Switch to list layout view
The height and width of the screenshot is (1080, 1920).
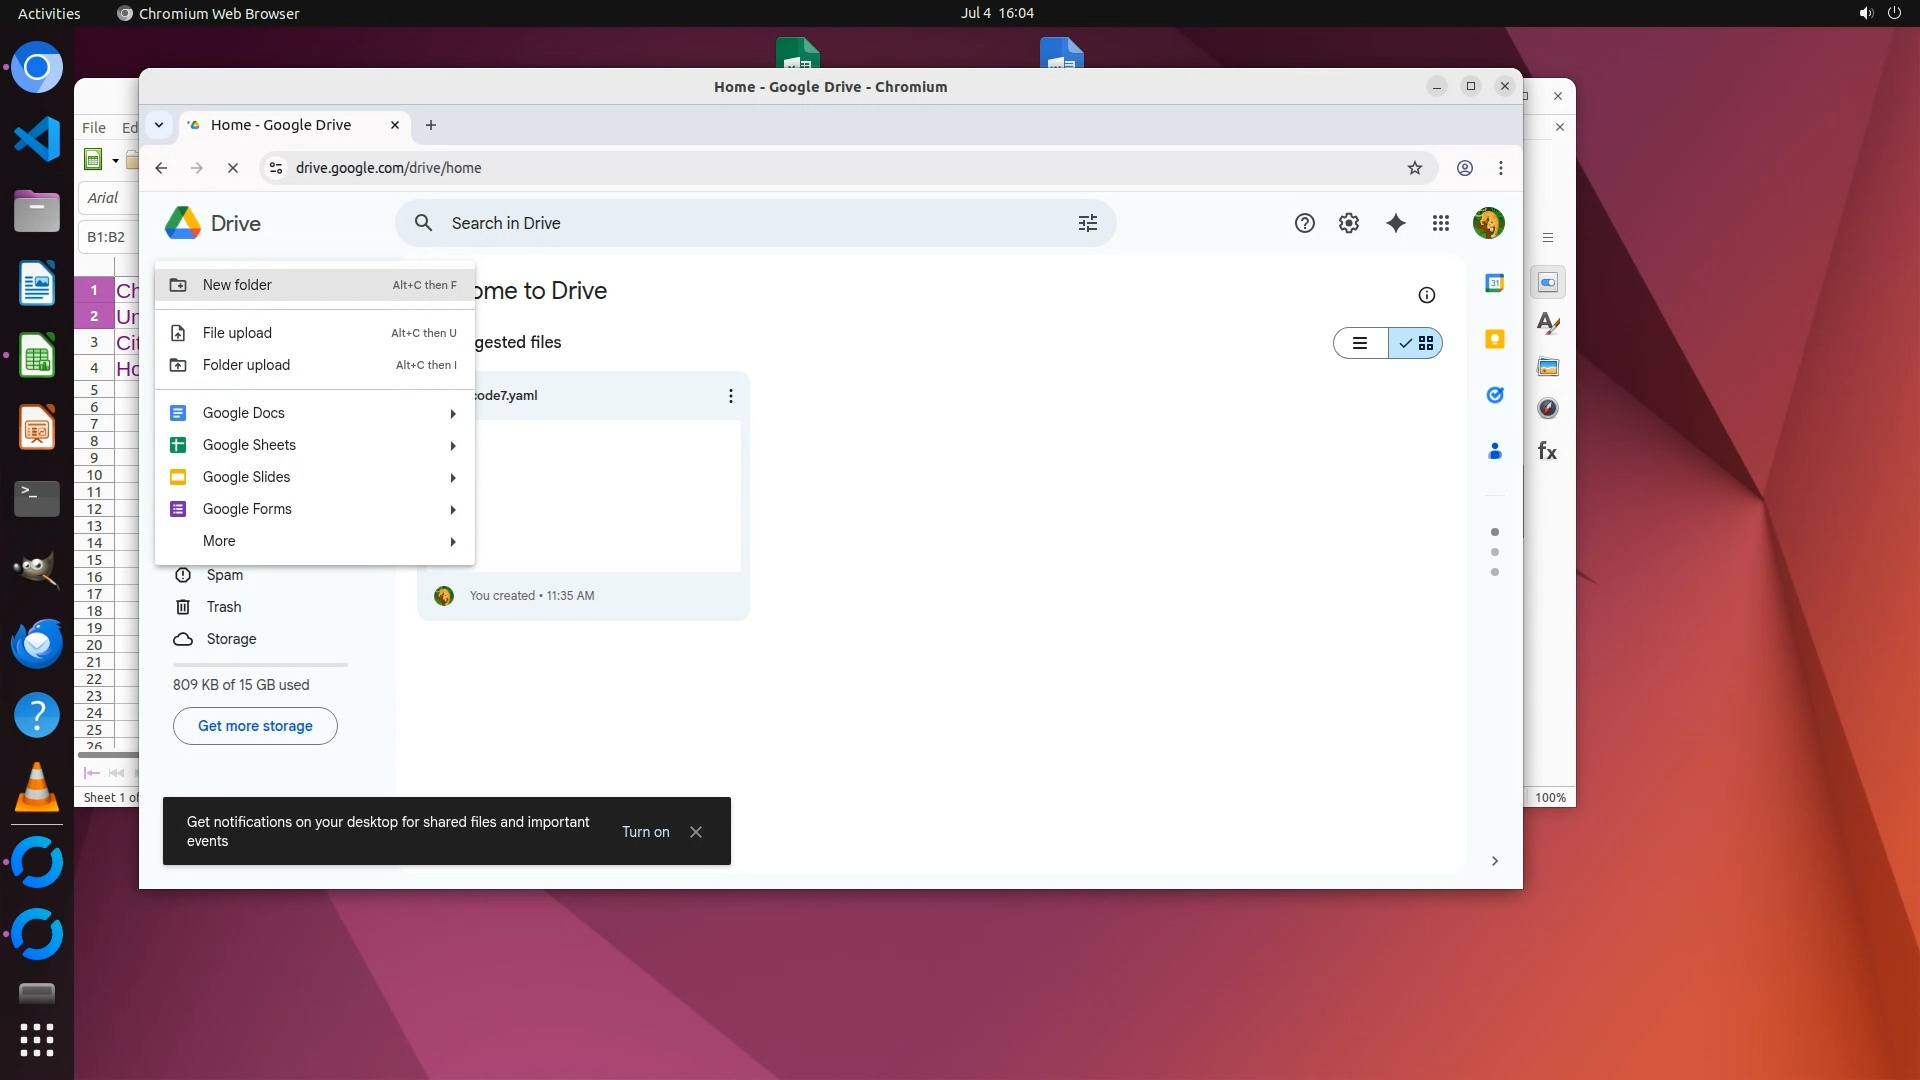pyautogui.click(x=1360, y=343)
